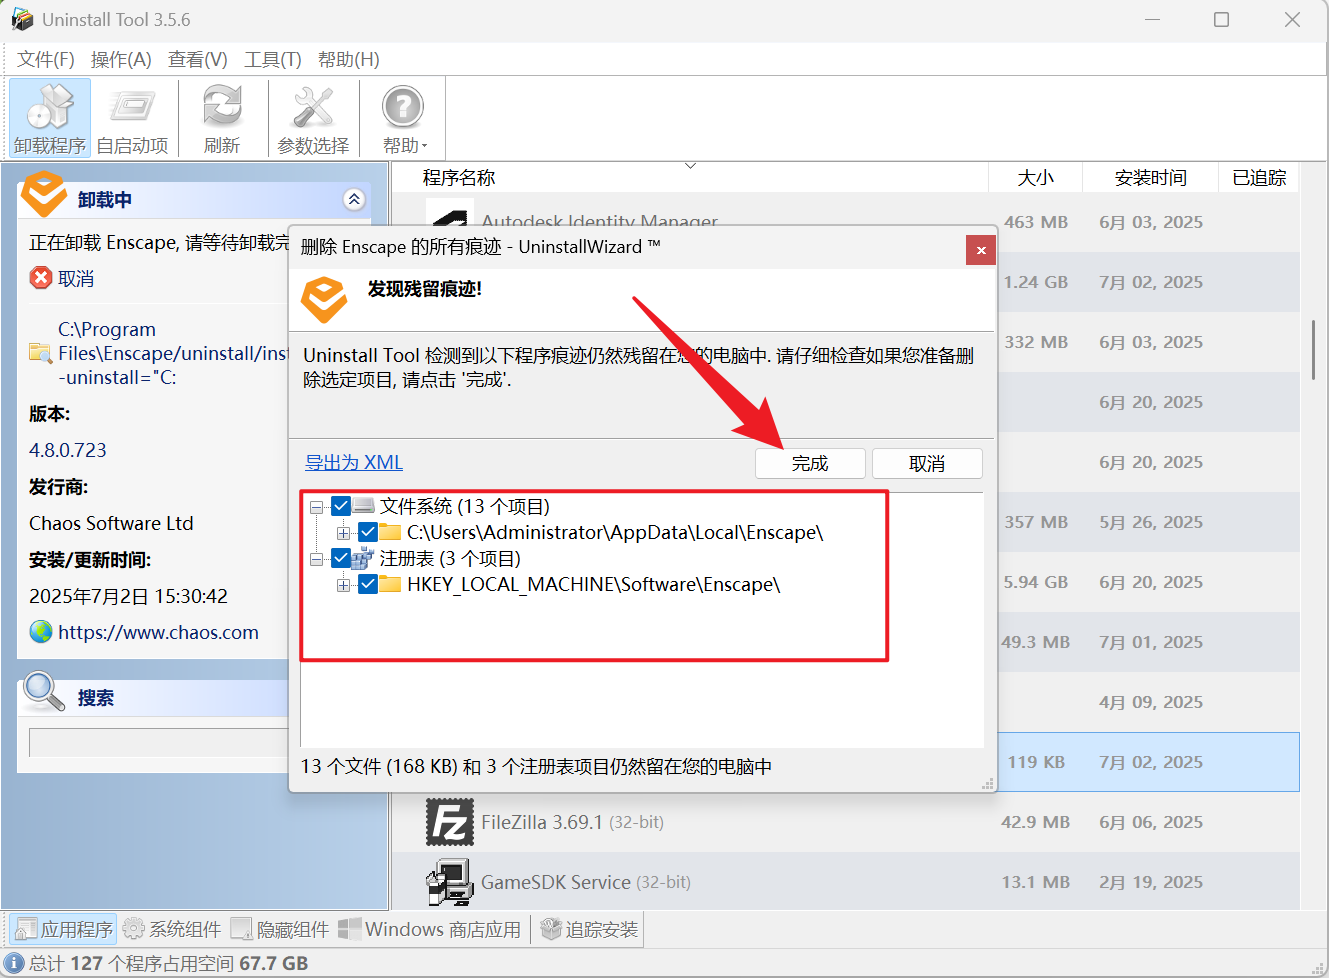Image resolution: width=1329 pixels, height=978 pixels.
Task: Switch to the 系统组件 tab
Action: click(172, 929)
